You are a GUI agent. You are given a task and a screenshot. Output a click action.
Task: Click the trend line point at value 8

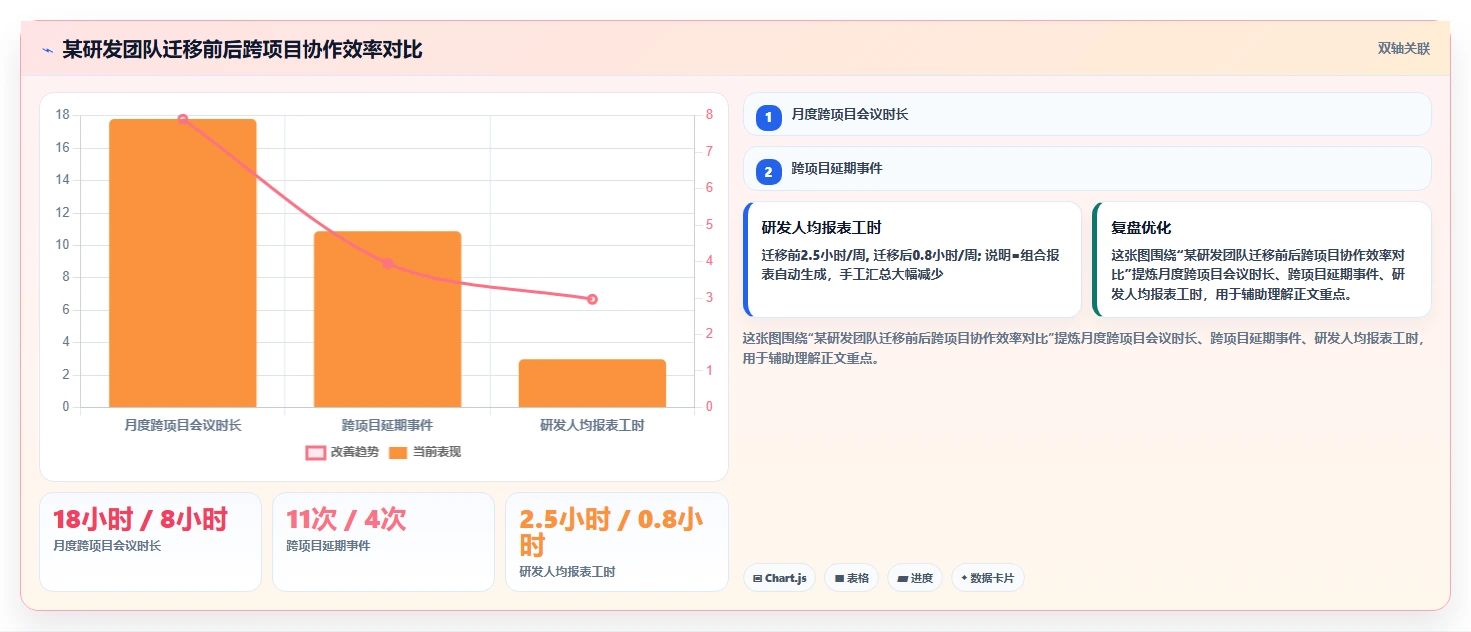(183, 119)
